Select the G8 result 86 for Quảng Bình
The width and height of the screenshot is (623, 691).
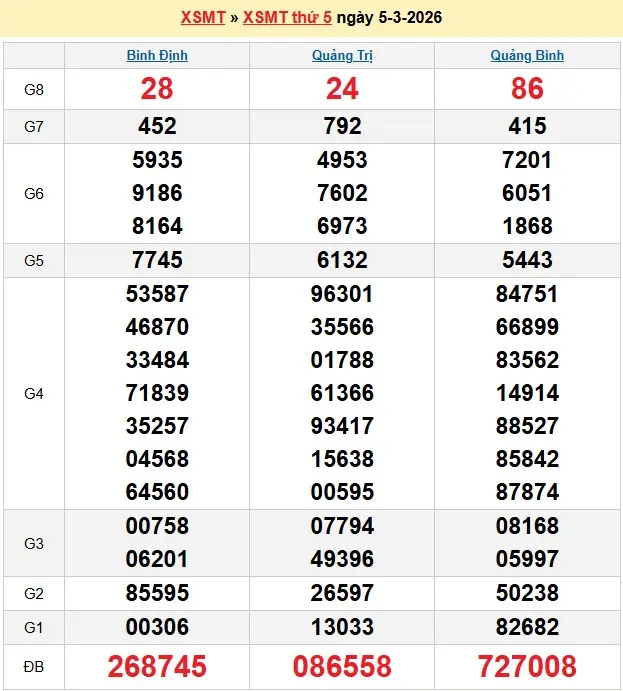point(527,89)
